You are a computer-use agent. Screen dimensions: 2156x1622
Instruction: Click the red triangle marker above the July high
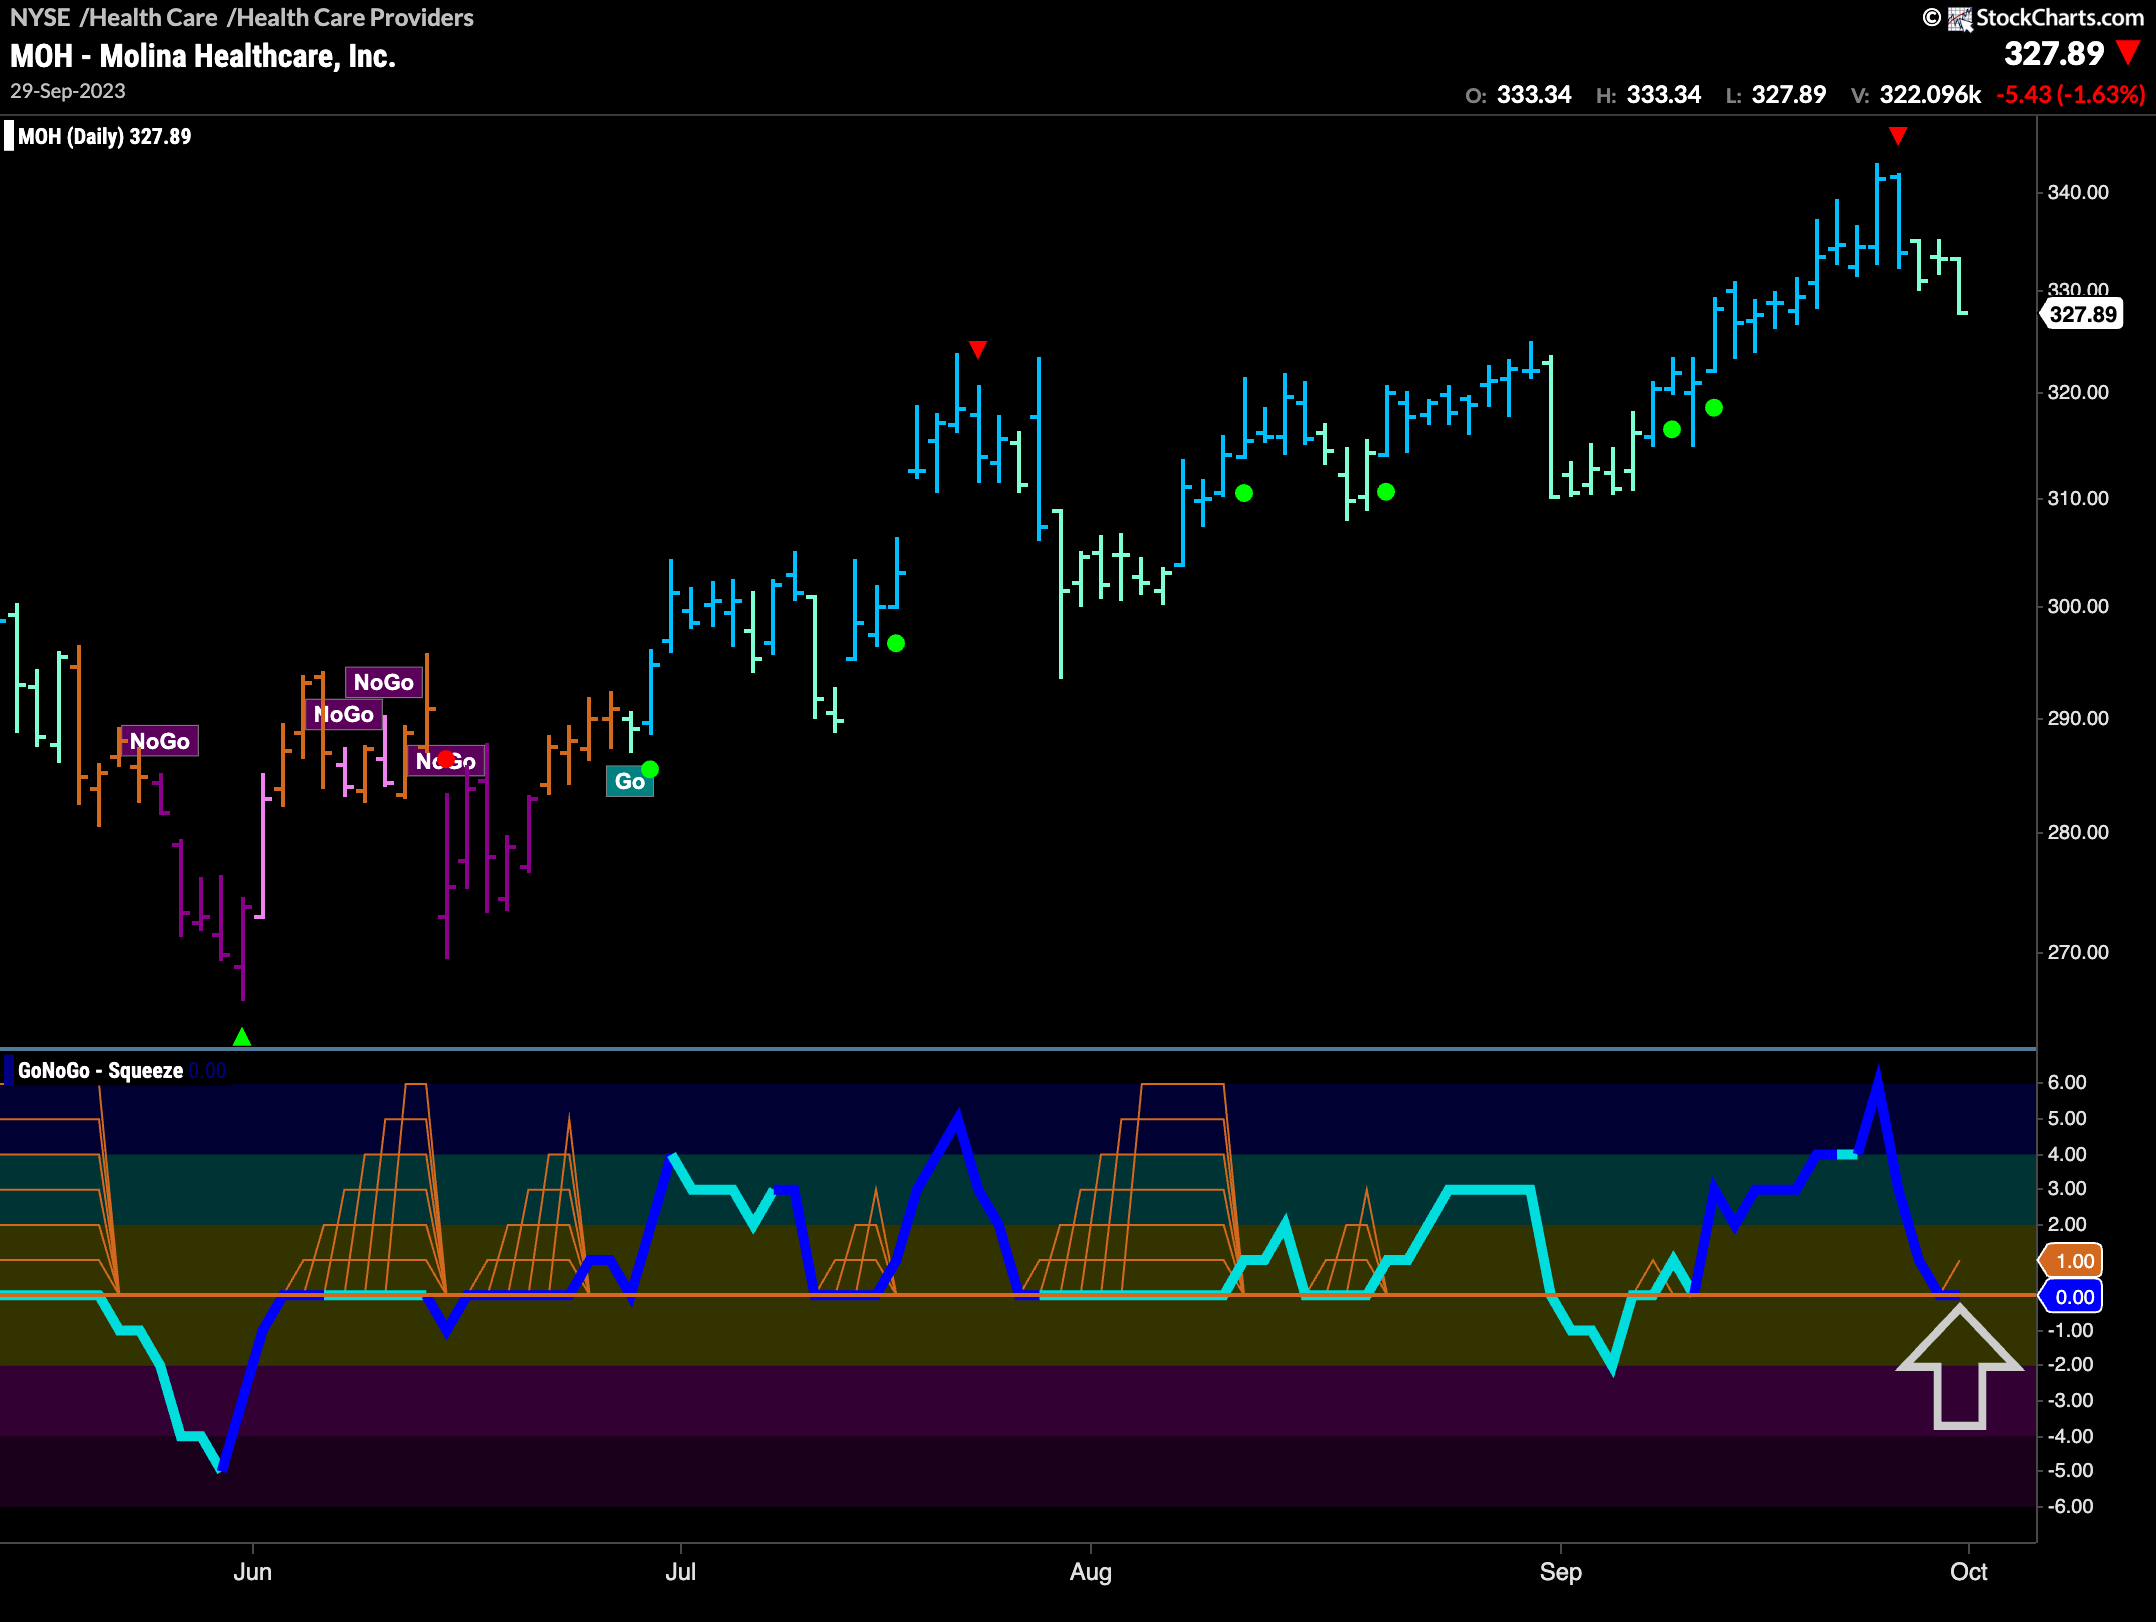[978, 349]
